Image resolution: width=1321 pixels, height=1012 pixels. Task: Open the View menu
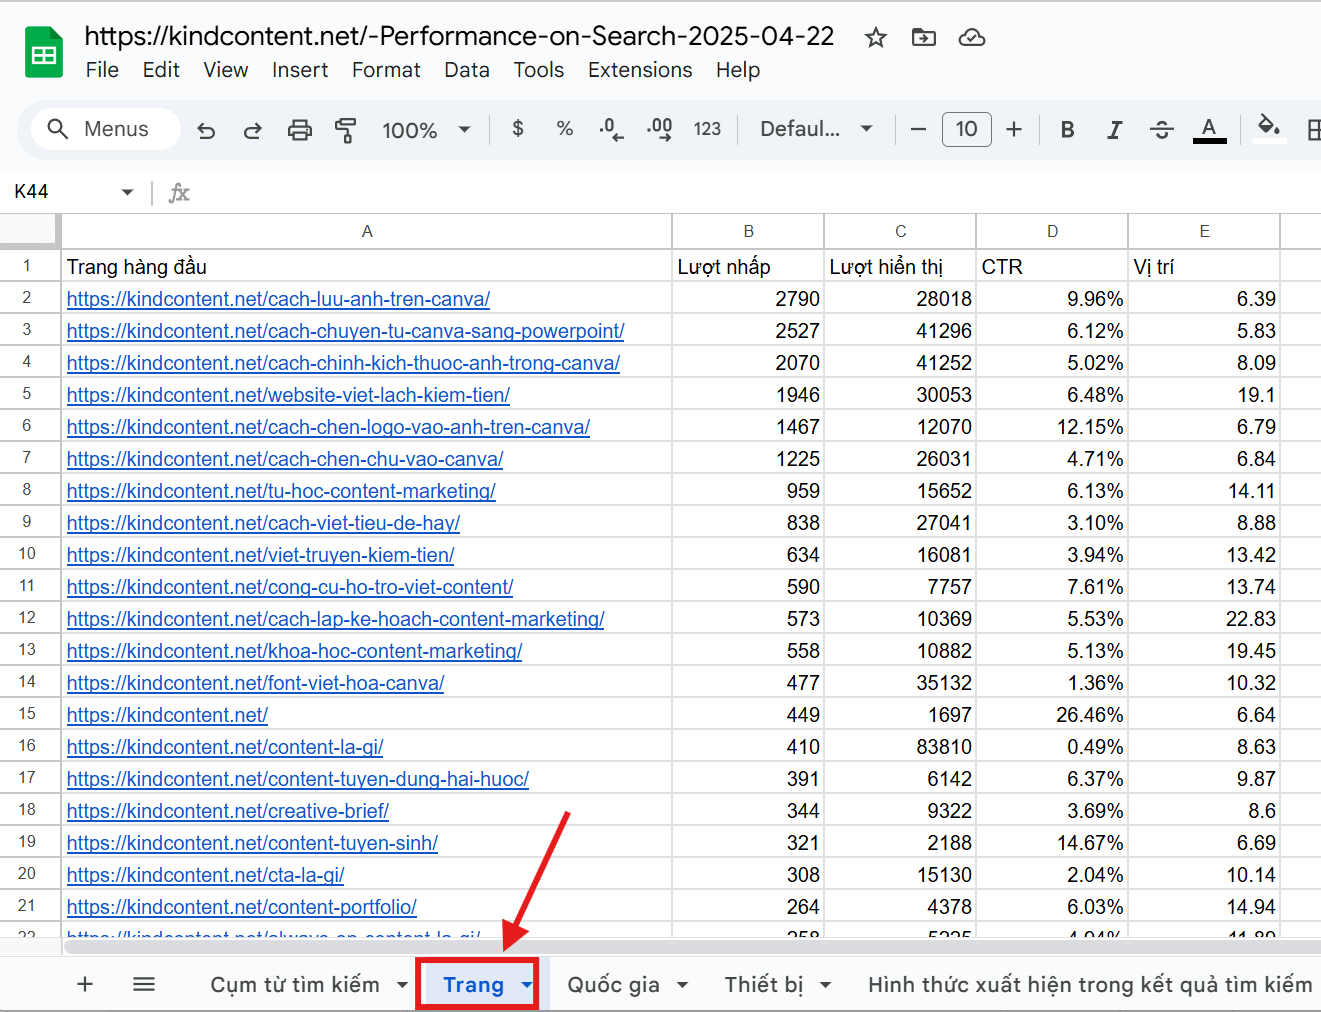click(x=226, y=70)
